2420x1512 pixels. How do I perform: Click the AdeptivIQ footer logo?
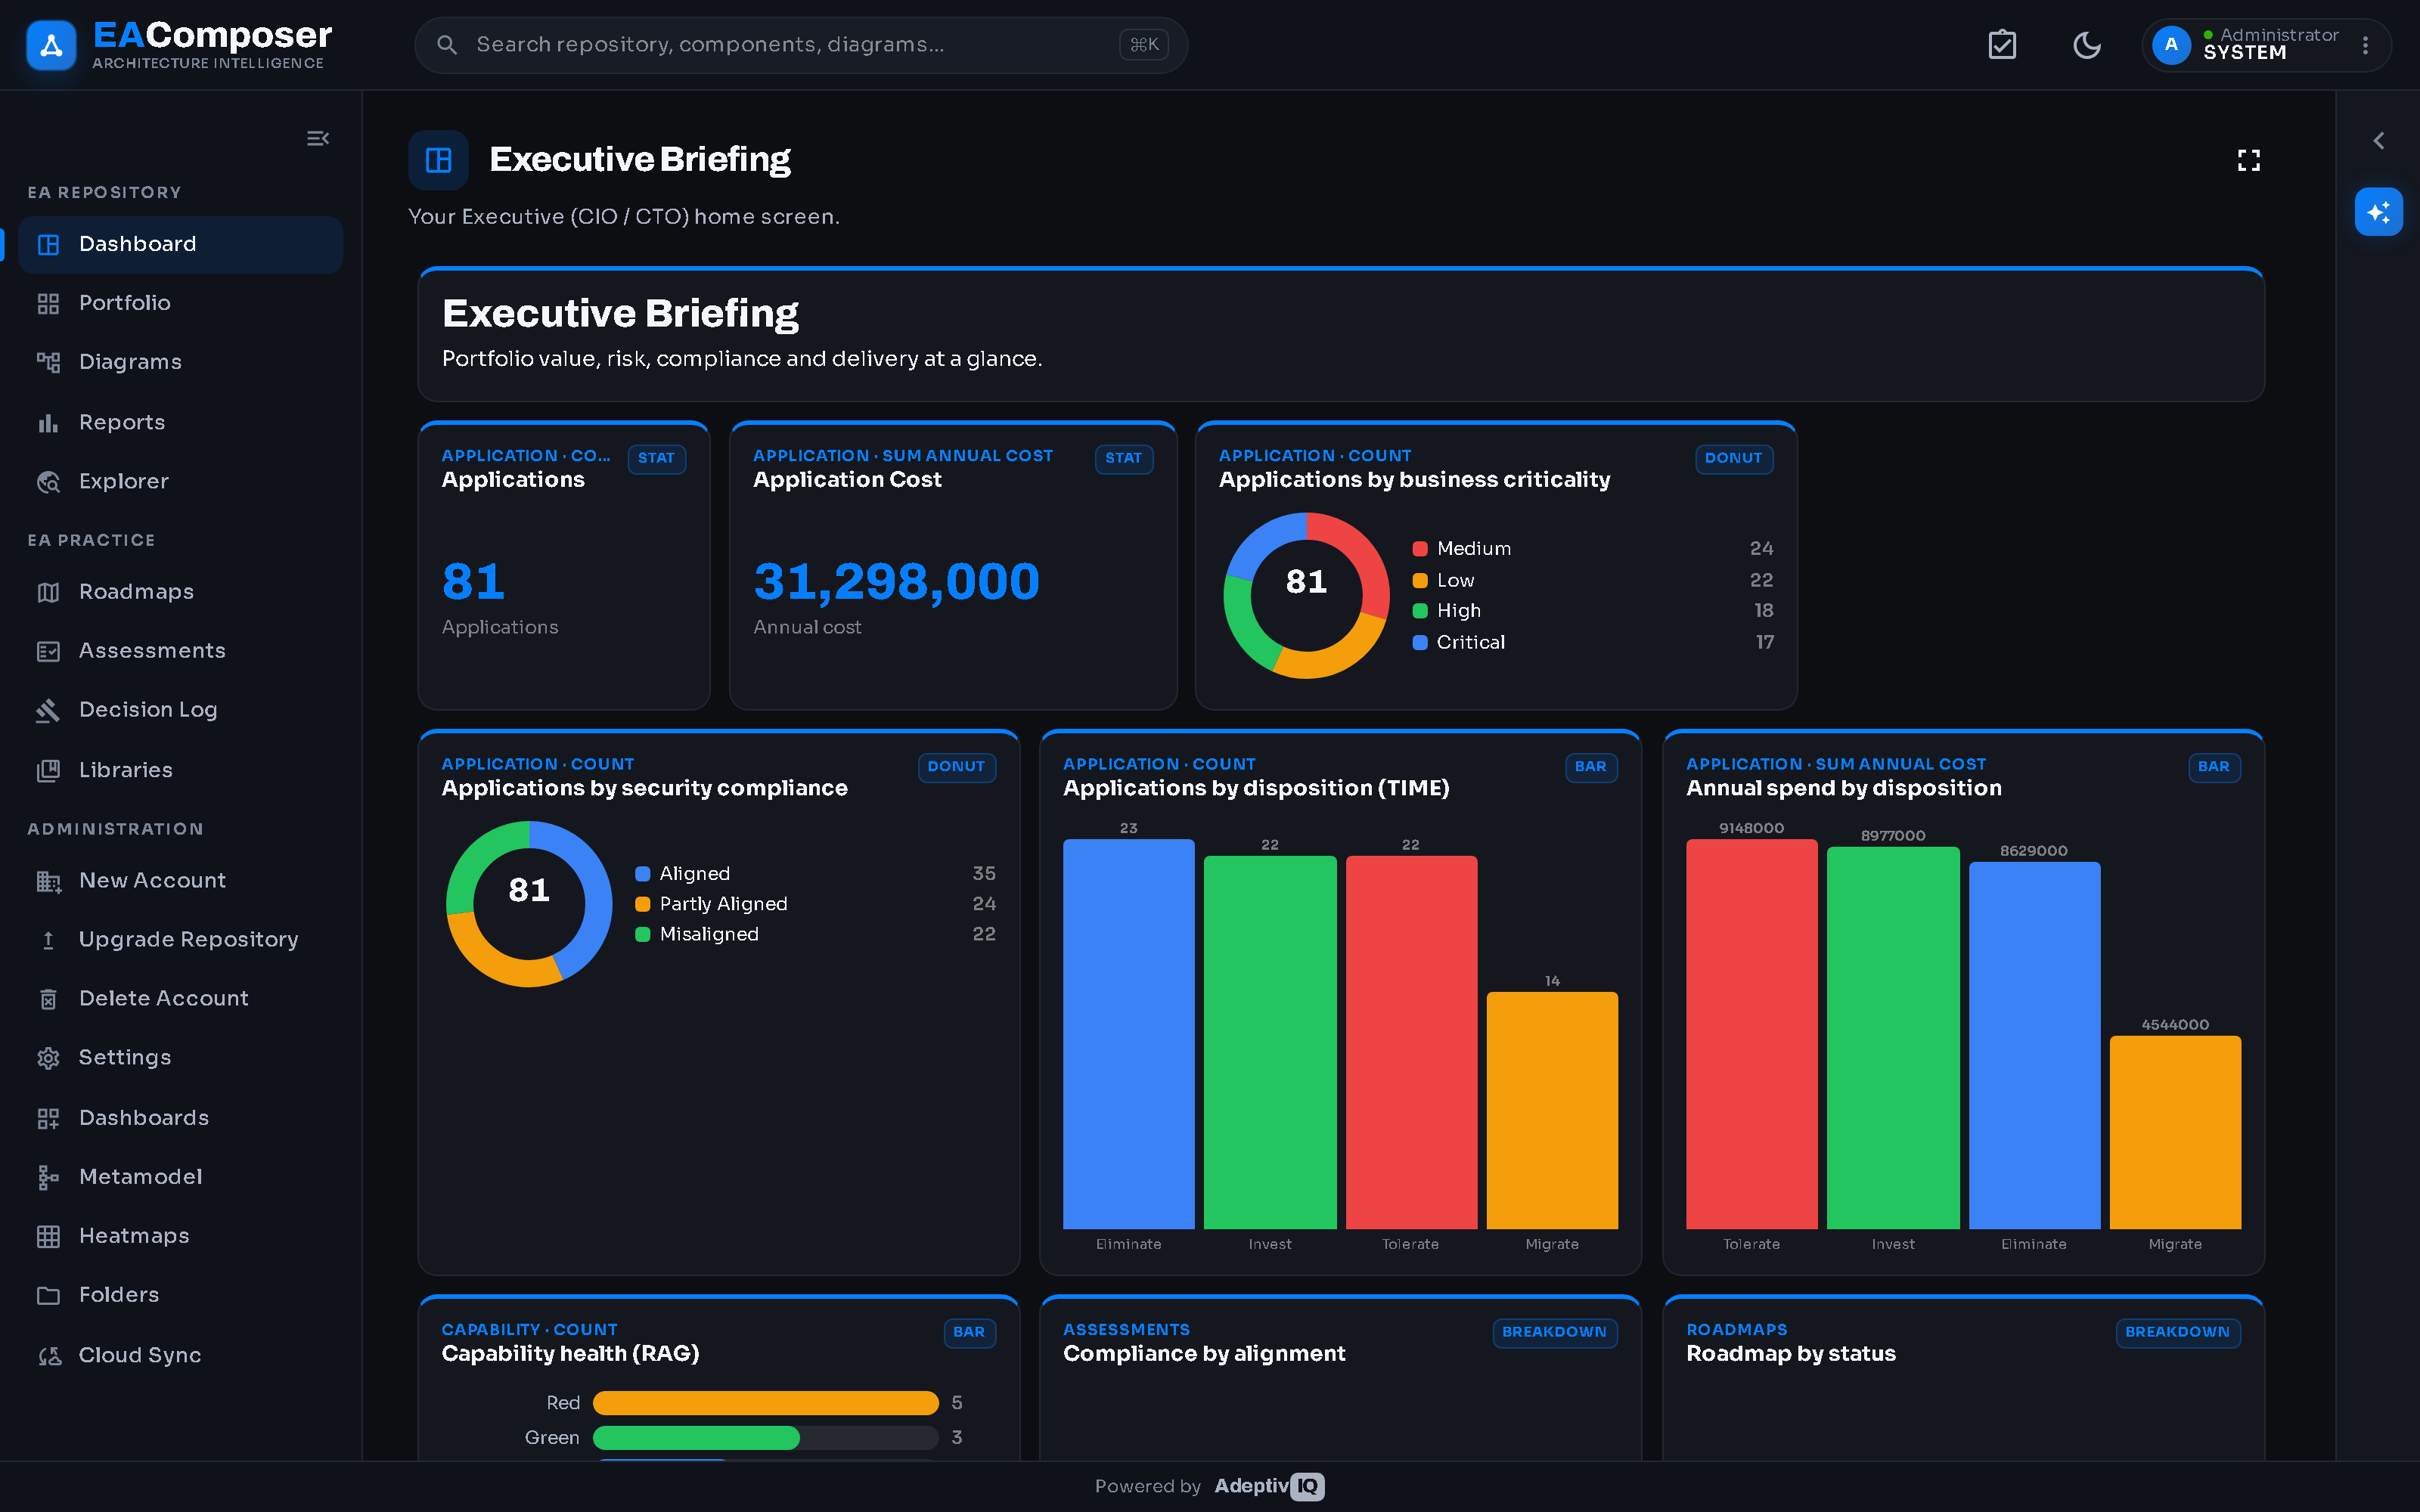(x=1269, y=1486)
